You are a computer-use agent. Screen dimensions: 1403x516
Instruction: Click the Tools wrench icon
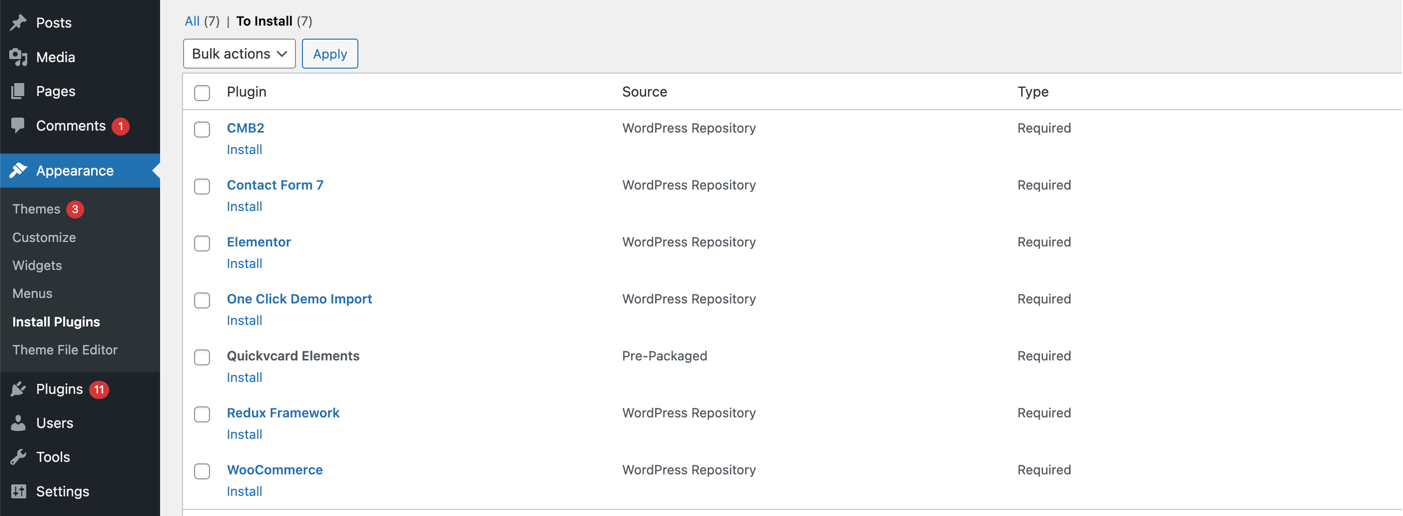coord(18,457)
